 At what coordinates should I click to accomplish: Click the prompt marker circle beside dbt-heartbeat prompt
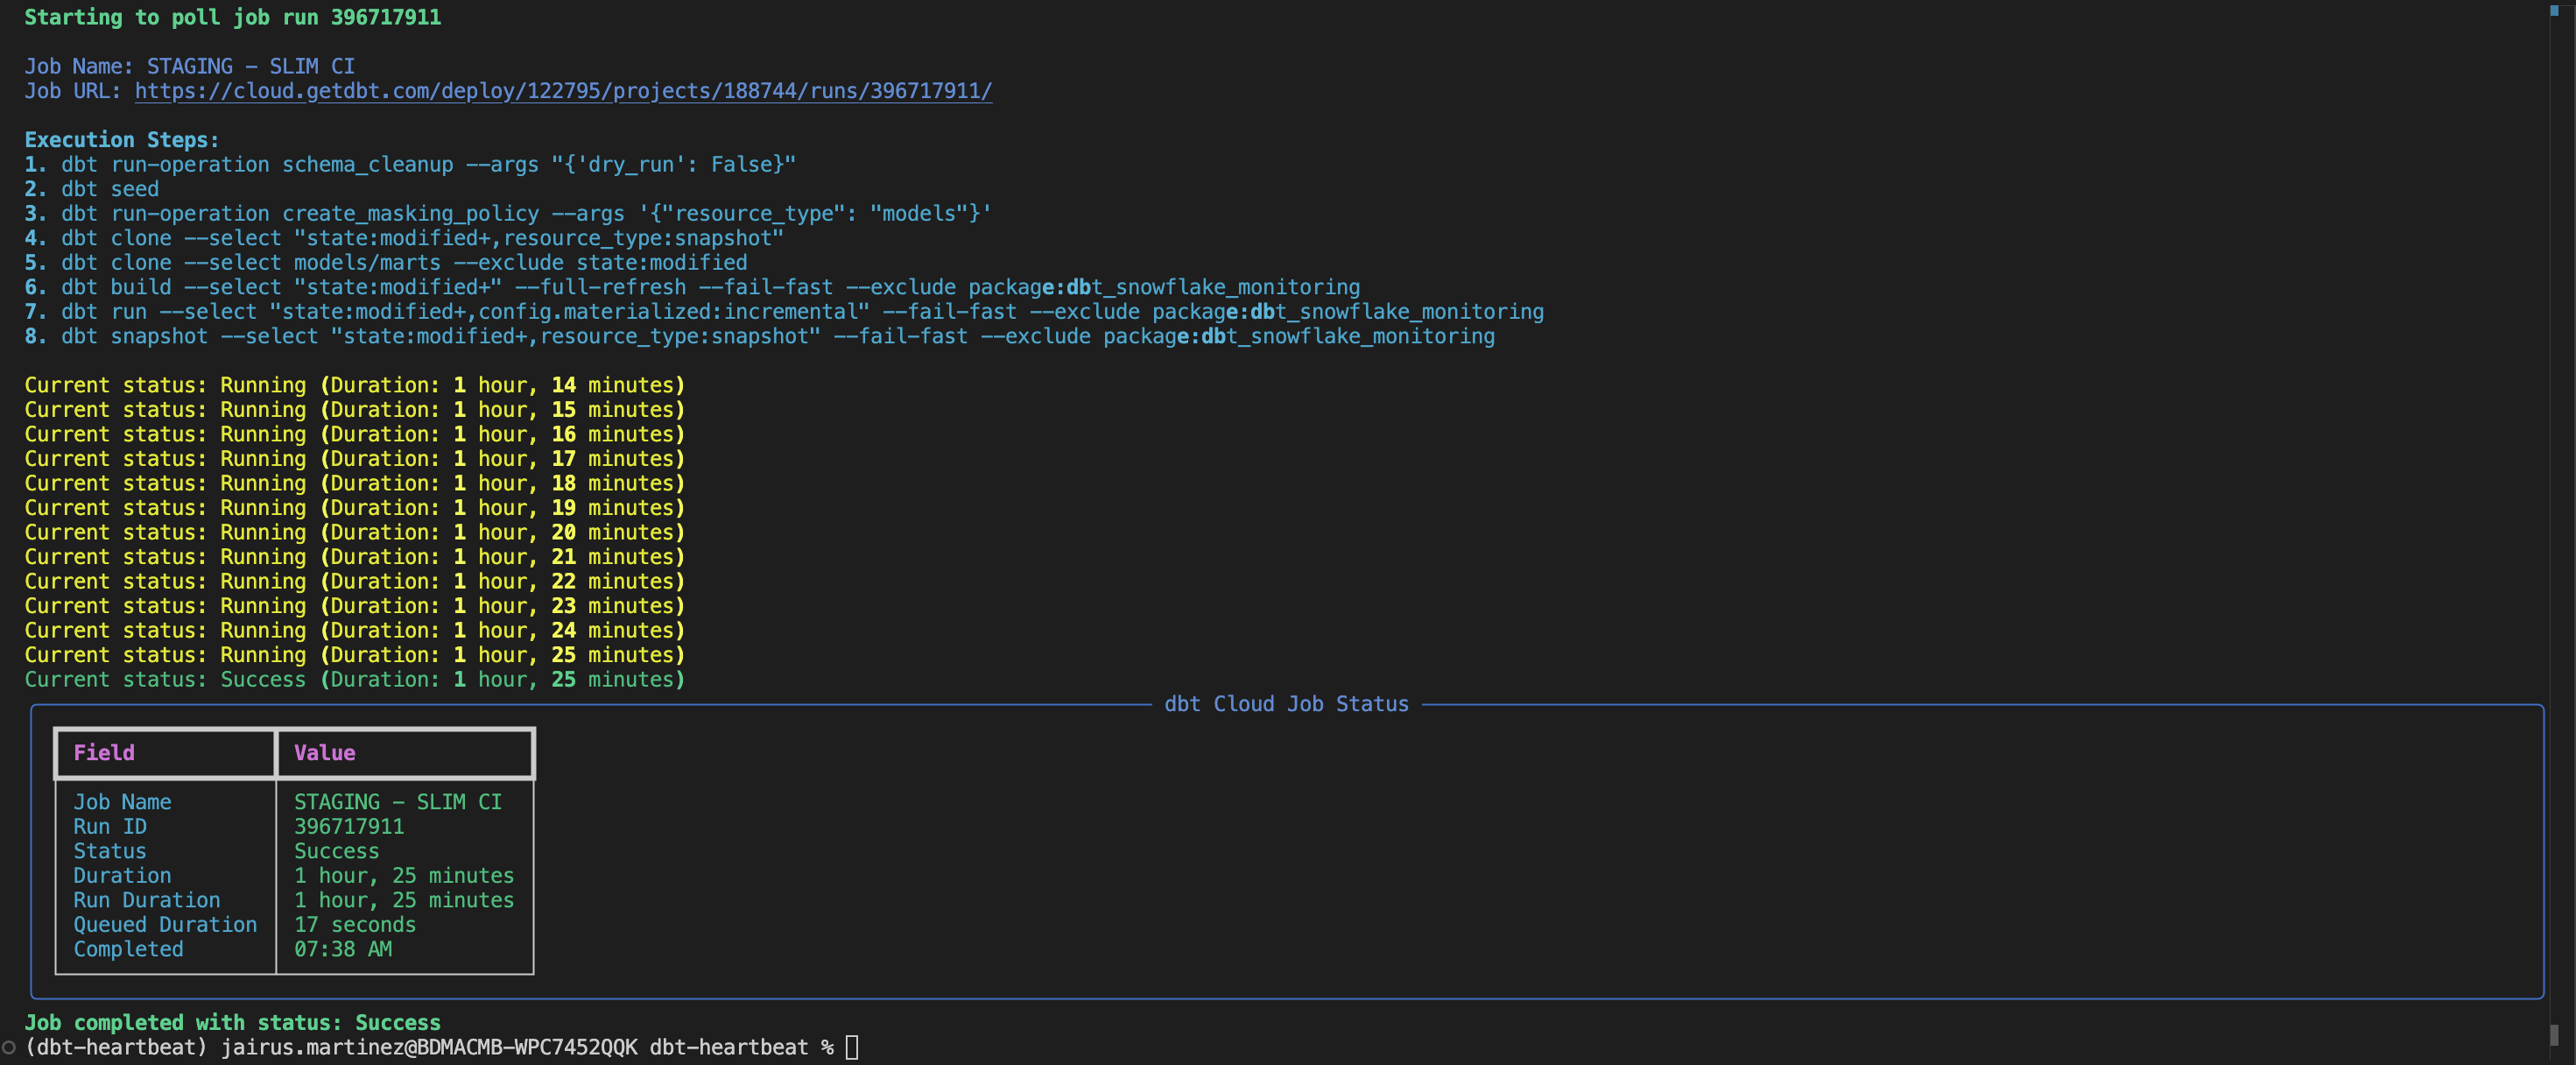coord(8,1047)
